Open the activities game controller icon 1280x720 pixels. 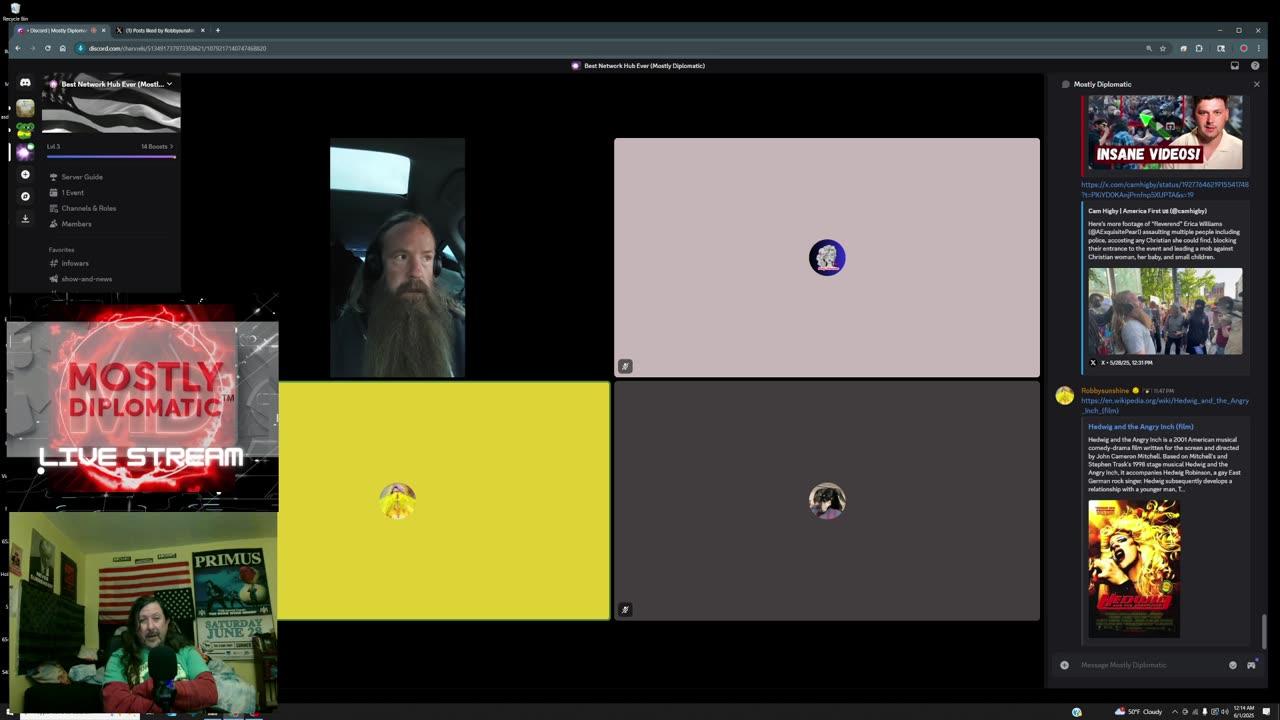click(1251, 665)
